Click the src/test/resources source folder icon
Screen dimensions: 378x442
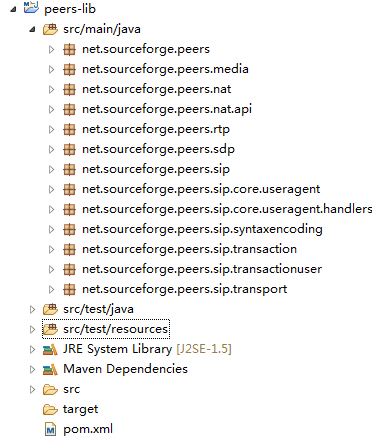point(50,329)
